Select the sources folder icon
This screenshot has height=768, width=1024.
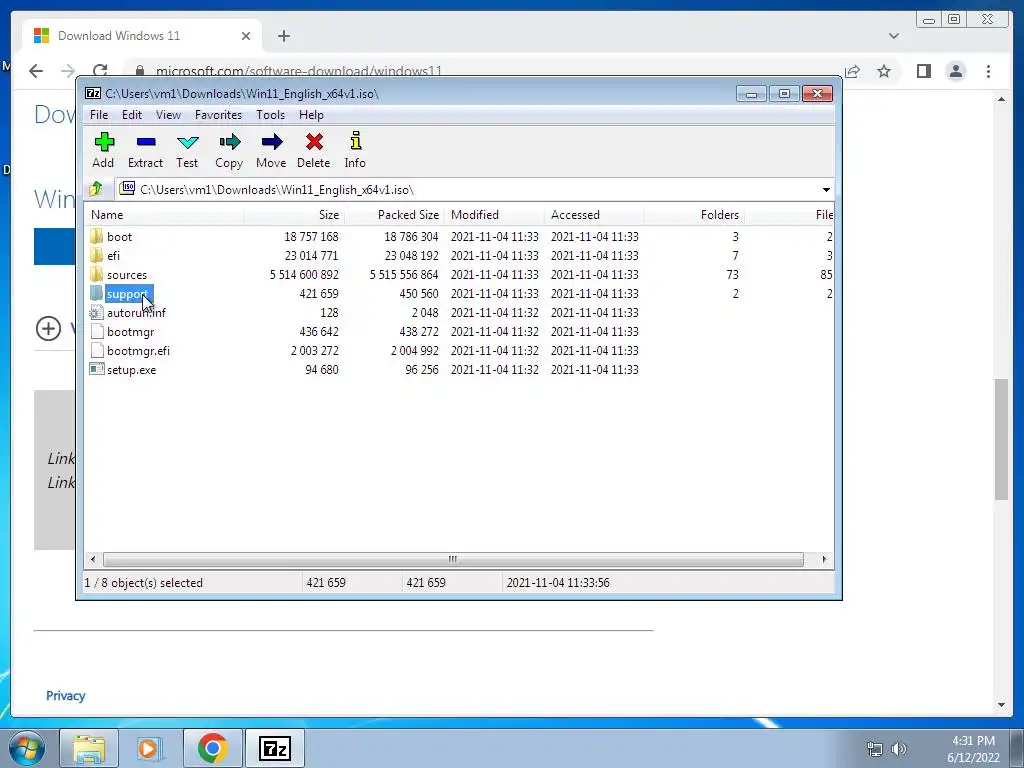(x=97, y=274)
